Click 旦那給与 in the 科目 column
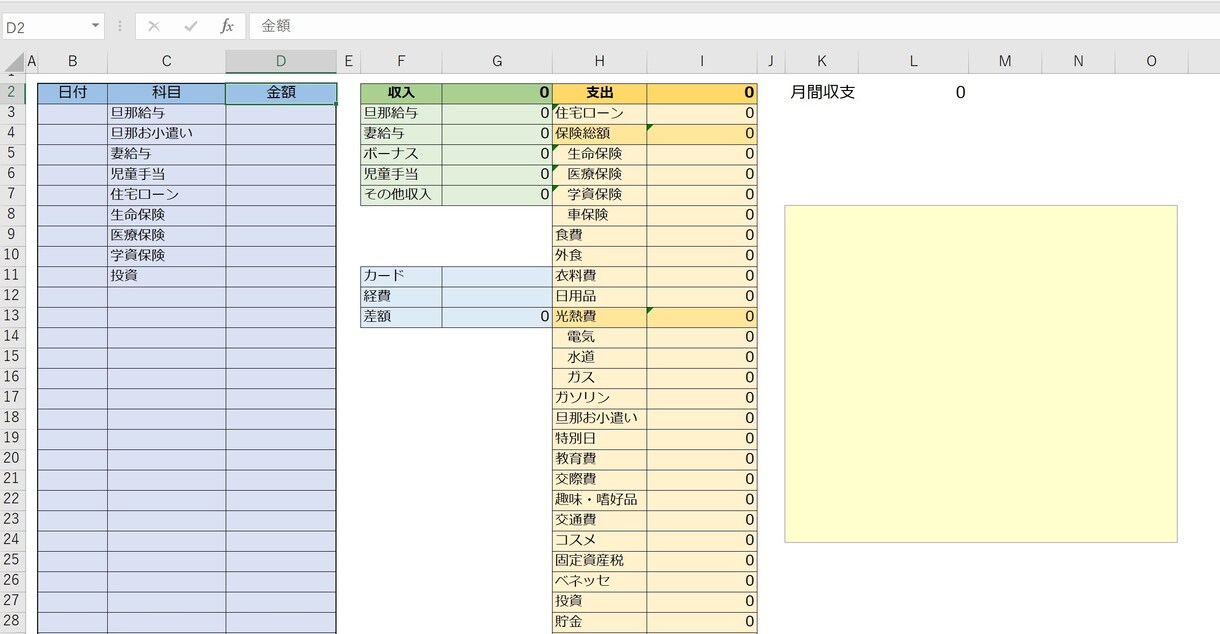Viewport: 1220px width, 634px height. pyautogui.click(x=166, y=113)
